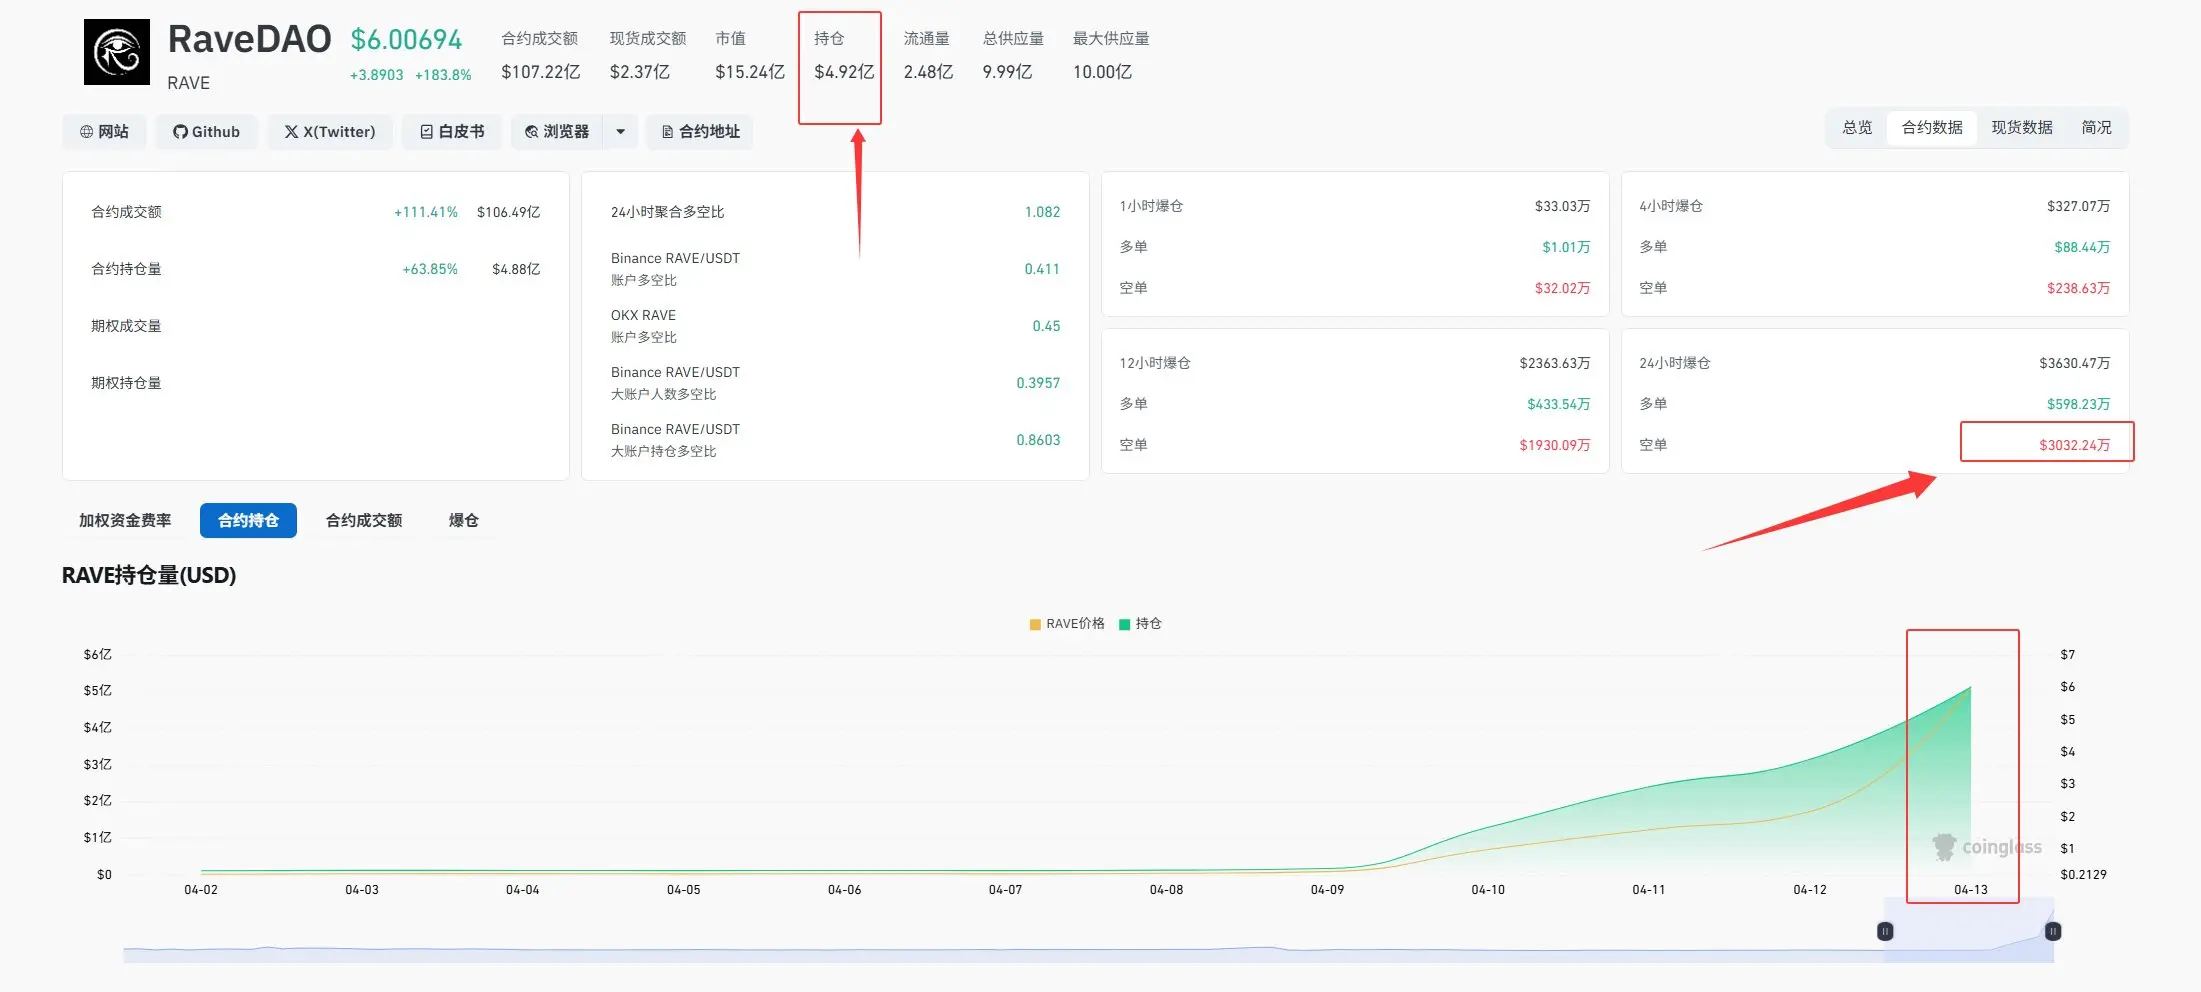Click the RAVE ticker symbol

tap(188, 83)
